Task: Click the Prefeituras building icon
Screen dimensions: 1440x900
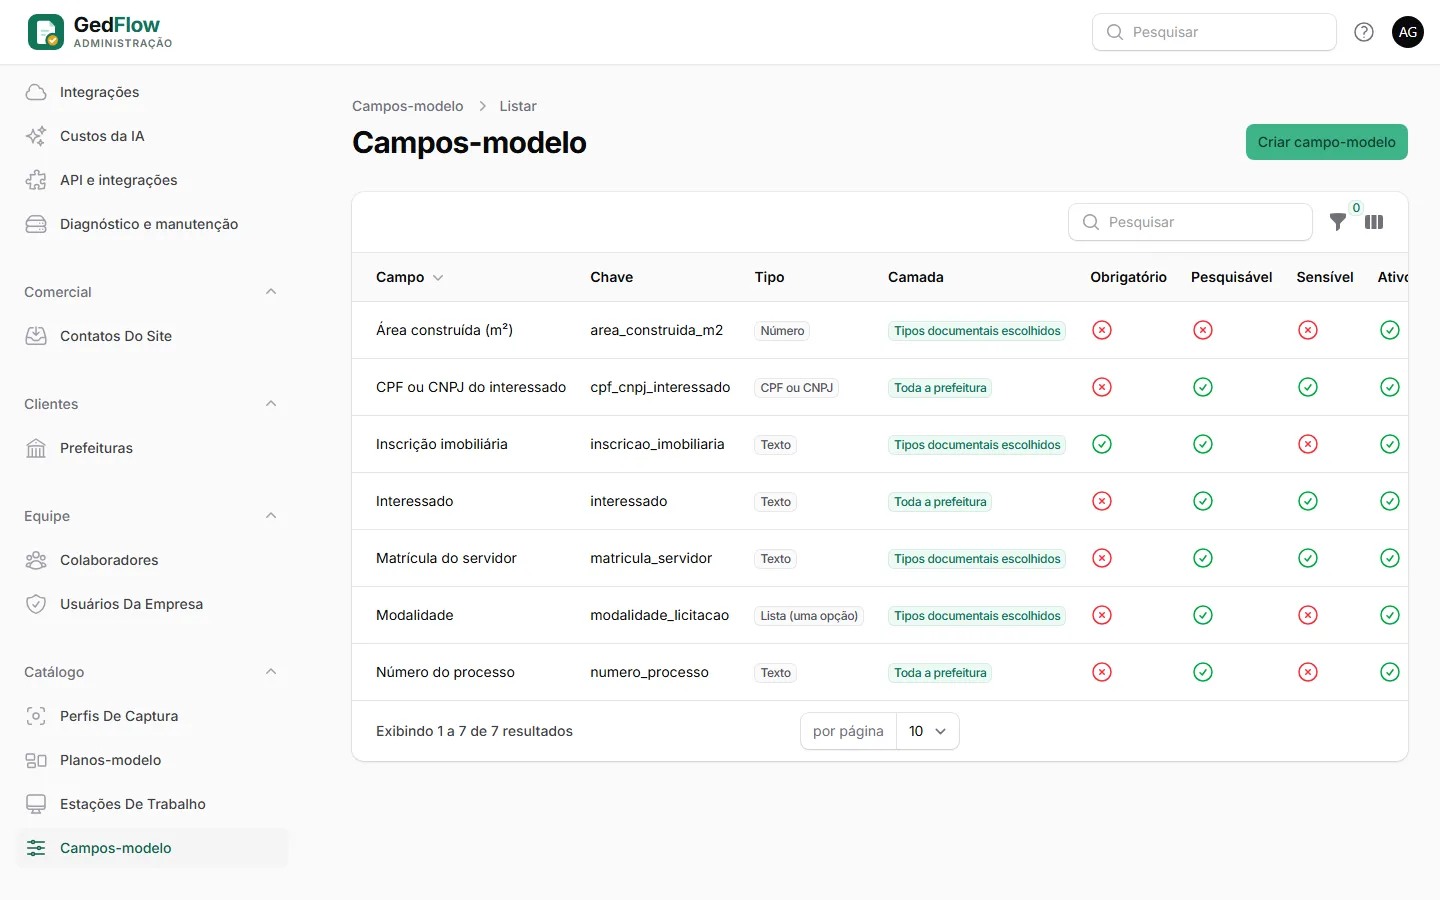Action: click(36, 448)
